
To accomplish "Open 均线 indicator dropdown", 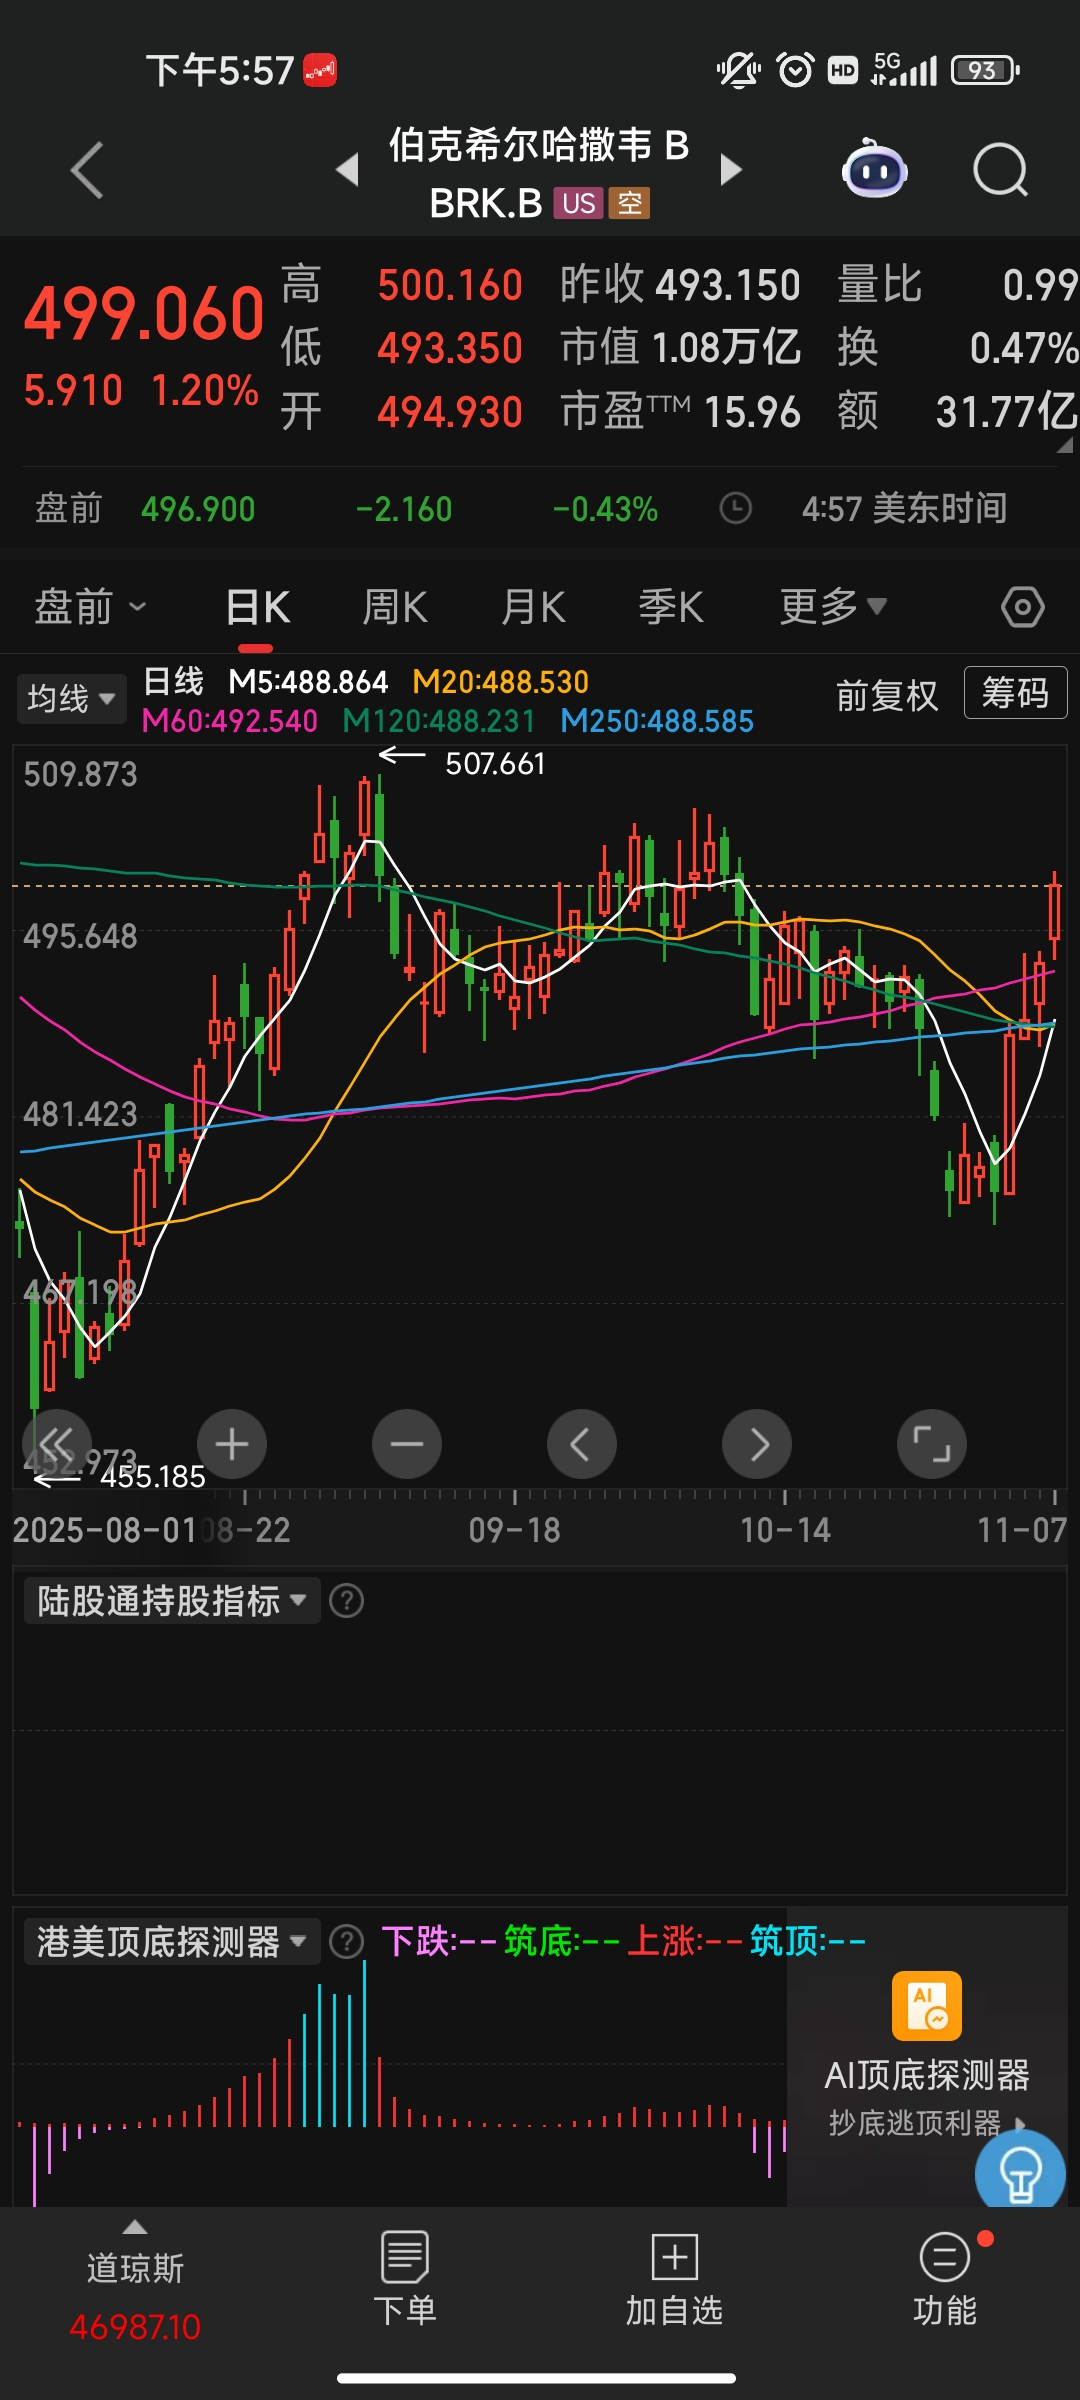I will pos(71,698).
